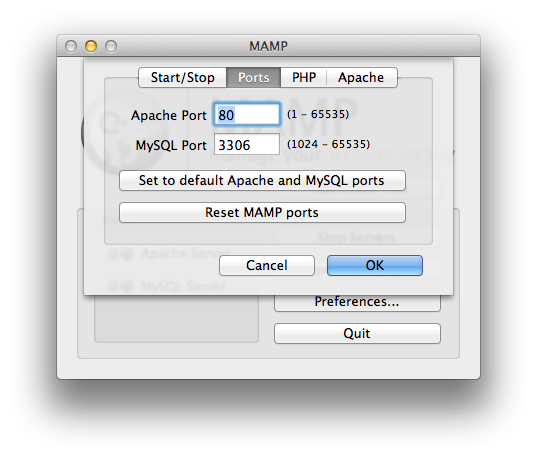Go to the Apache tab
The width and height of the screenshot is (537, 458).
(x=362, y=77)
